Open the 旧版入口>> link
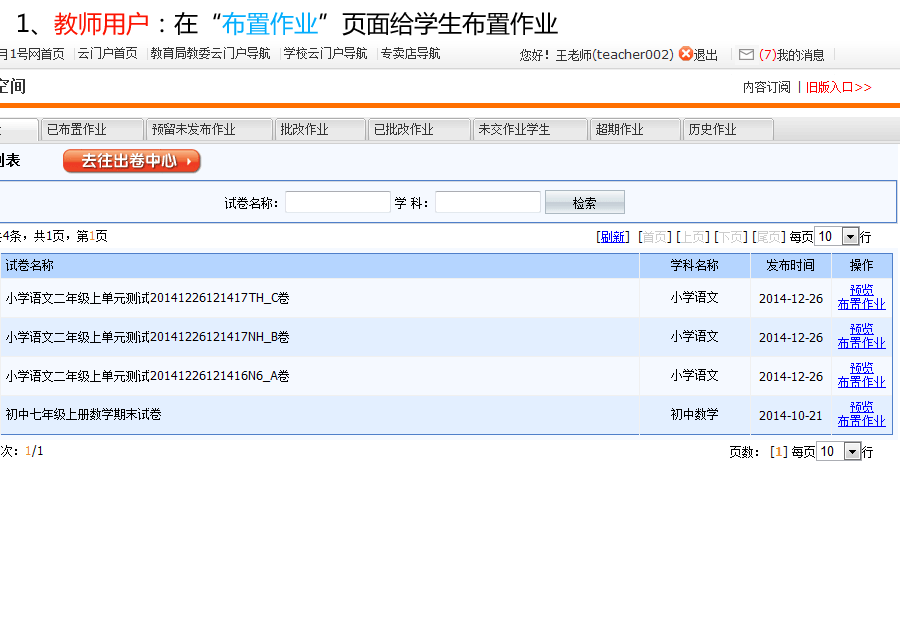900x635 pixels. tap(839, 87)
